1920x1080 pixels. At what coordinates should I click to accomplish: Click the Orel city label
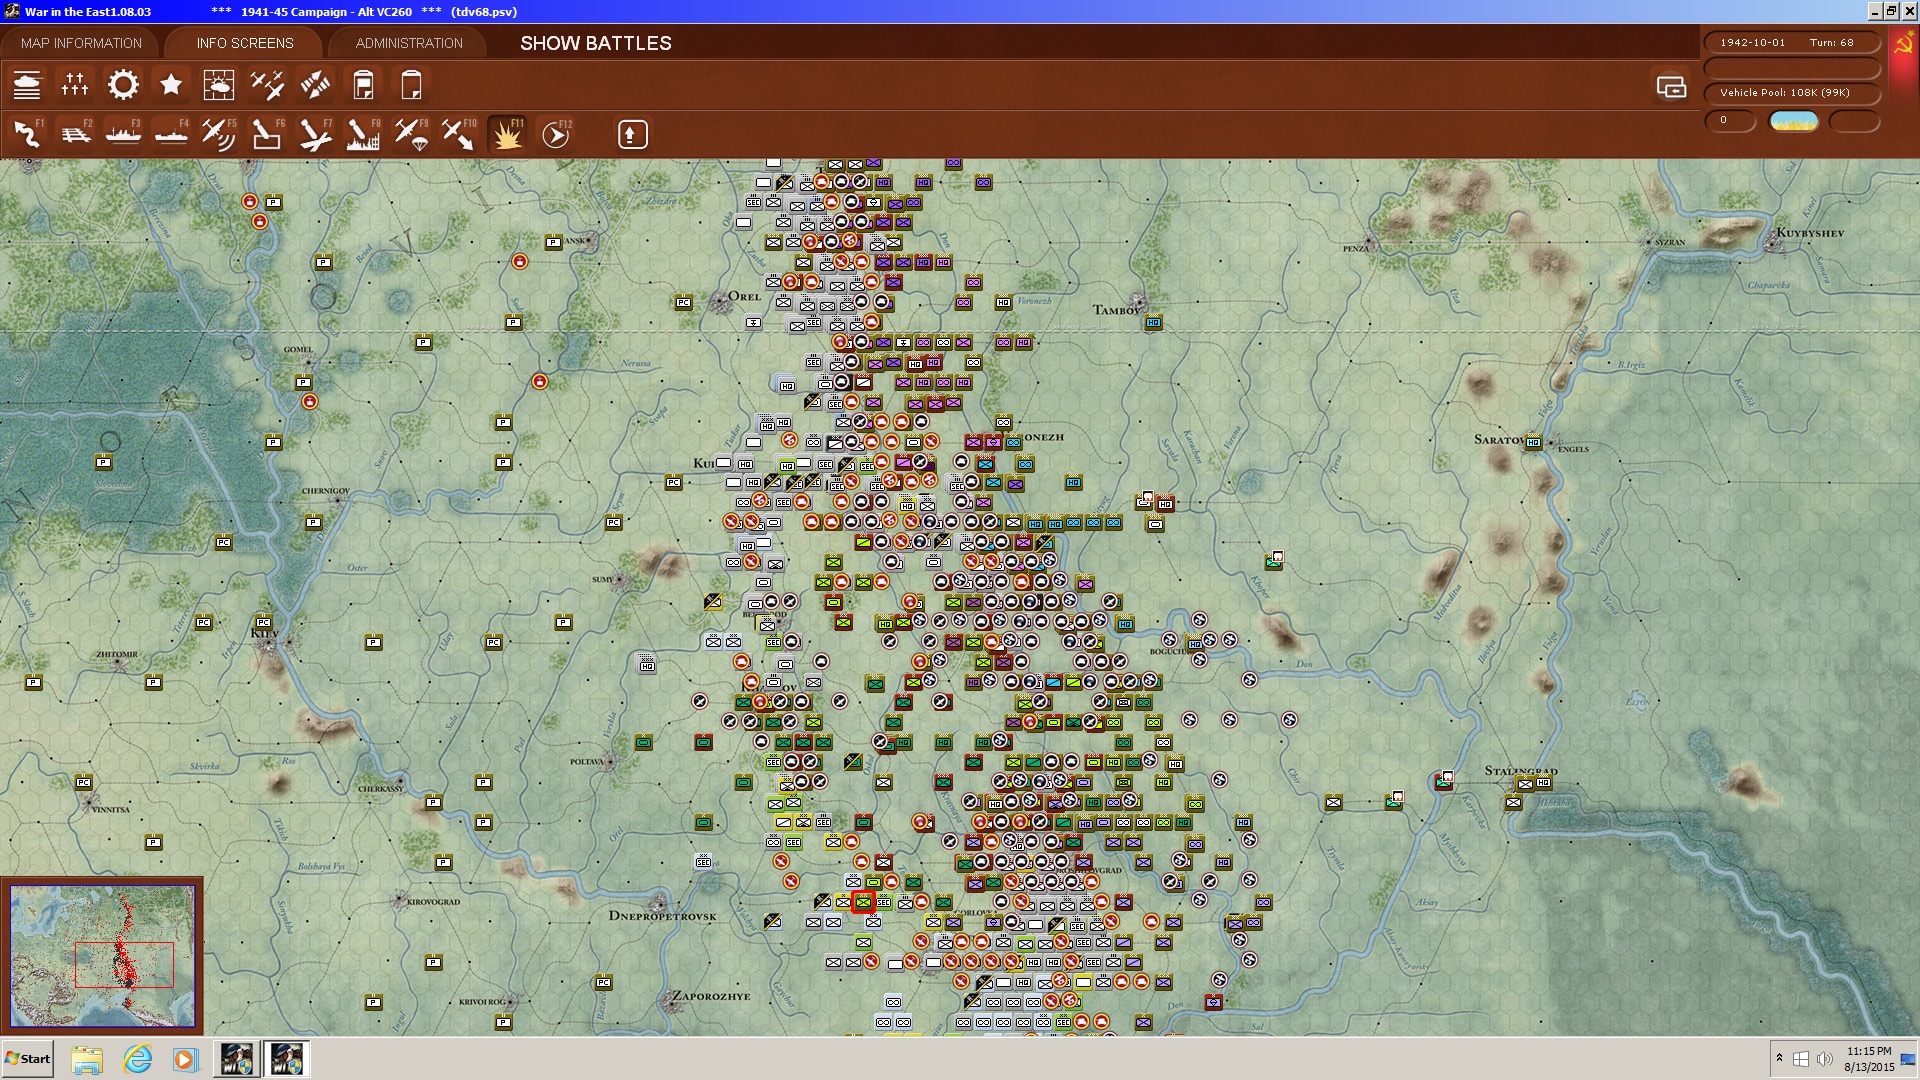(744, 296)
